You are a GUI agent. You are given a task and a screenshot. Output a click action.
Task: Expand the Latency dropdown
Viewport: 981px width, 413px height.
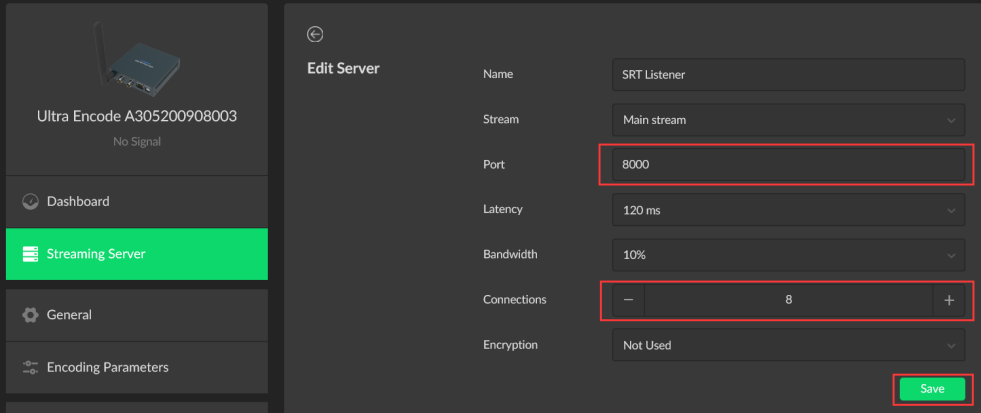pos(787,211)
